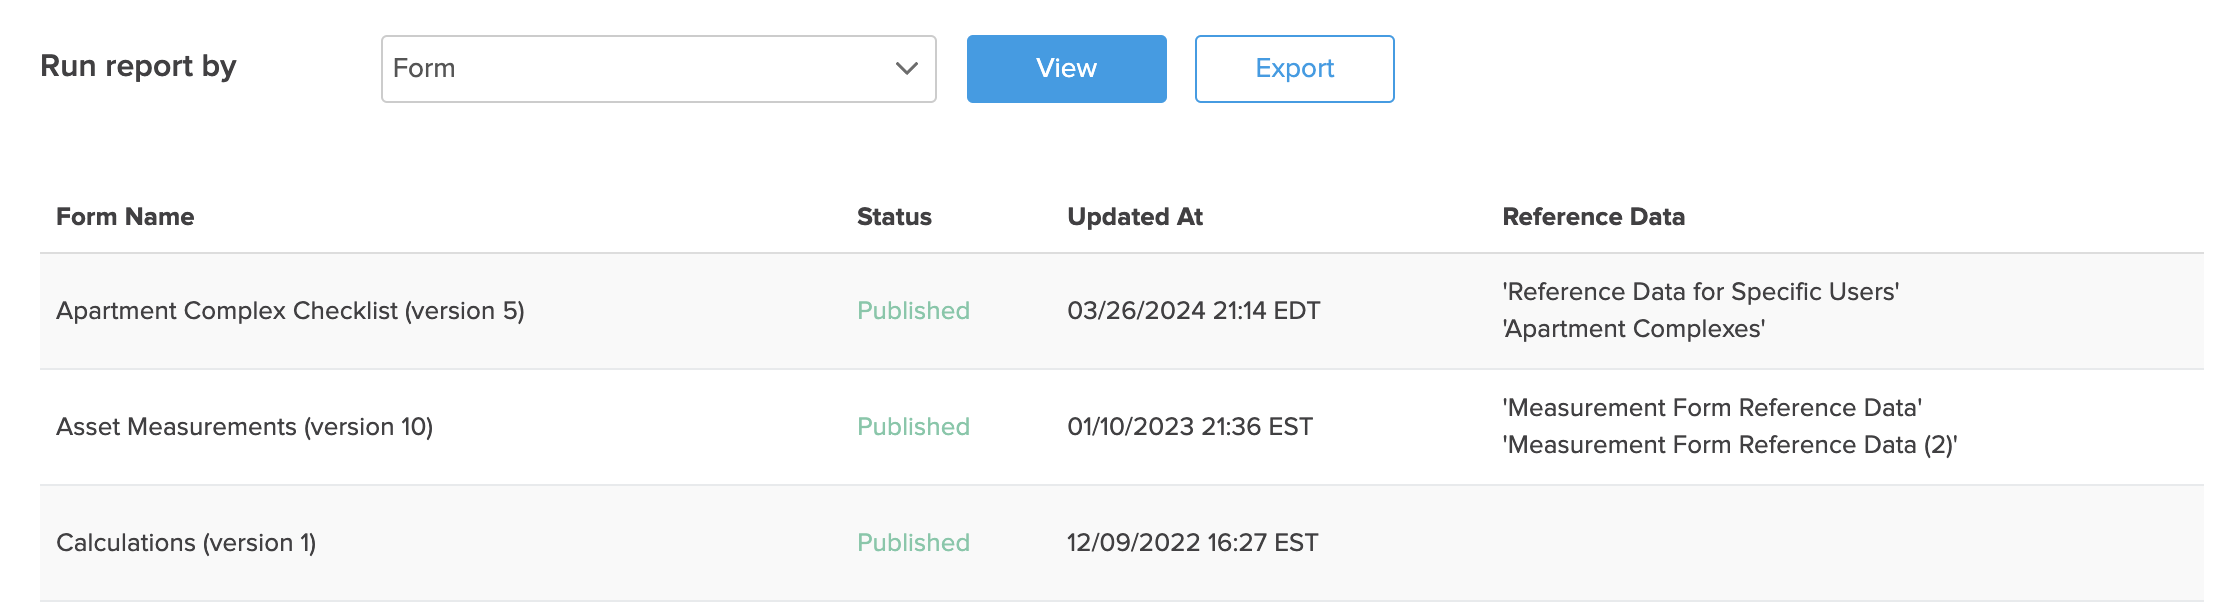Click the Updated At column header
The image size is (2240, 602).
(x=1135, y=216)
